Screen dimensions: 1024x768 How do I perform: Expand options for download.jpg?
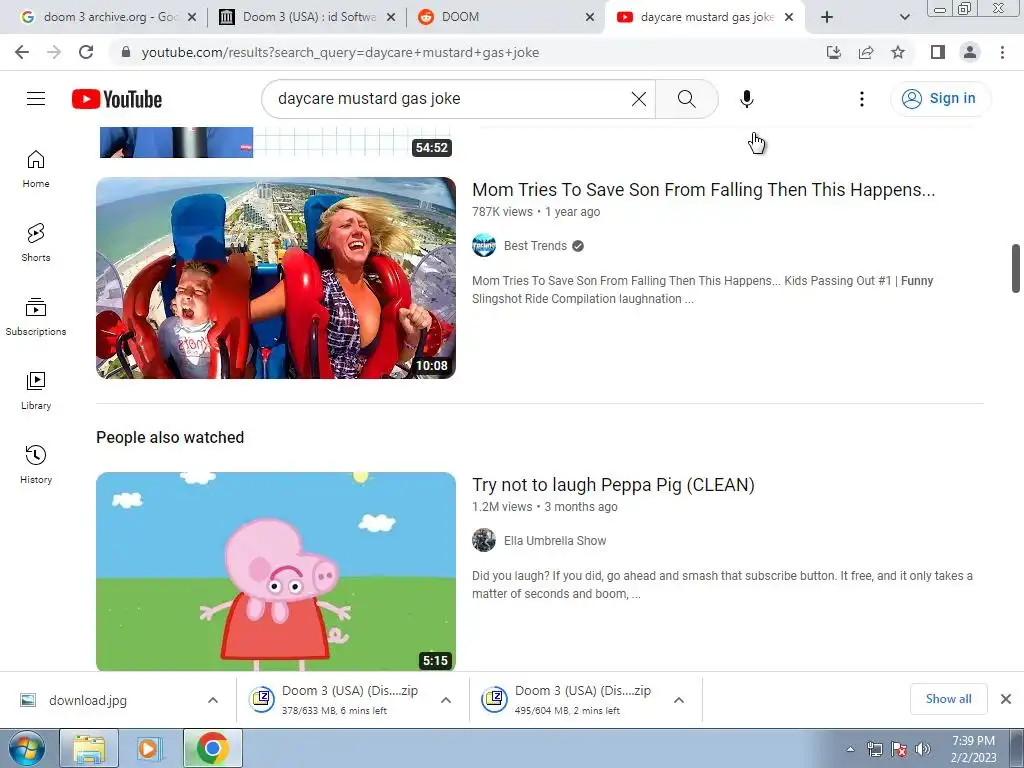[213, 700]
